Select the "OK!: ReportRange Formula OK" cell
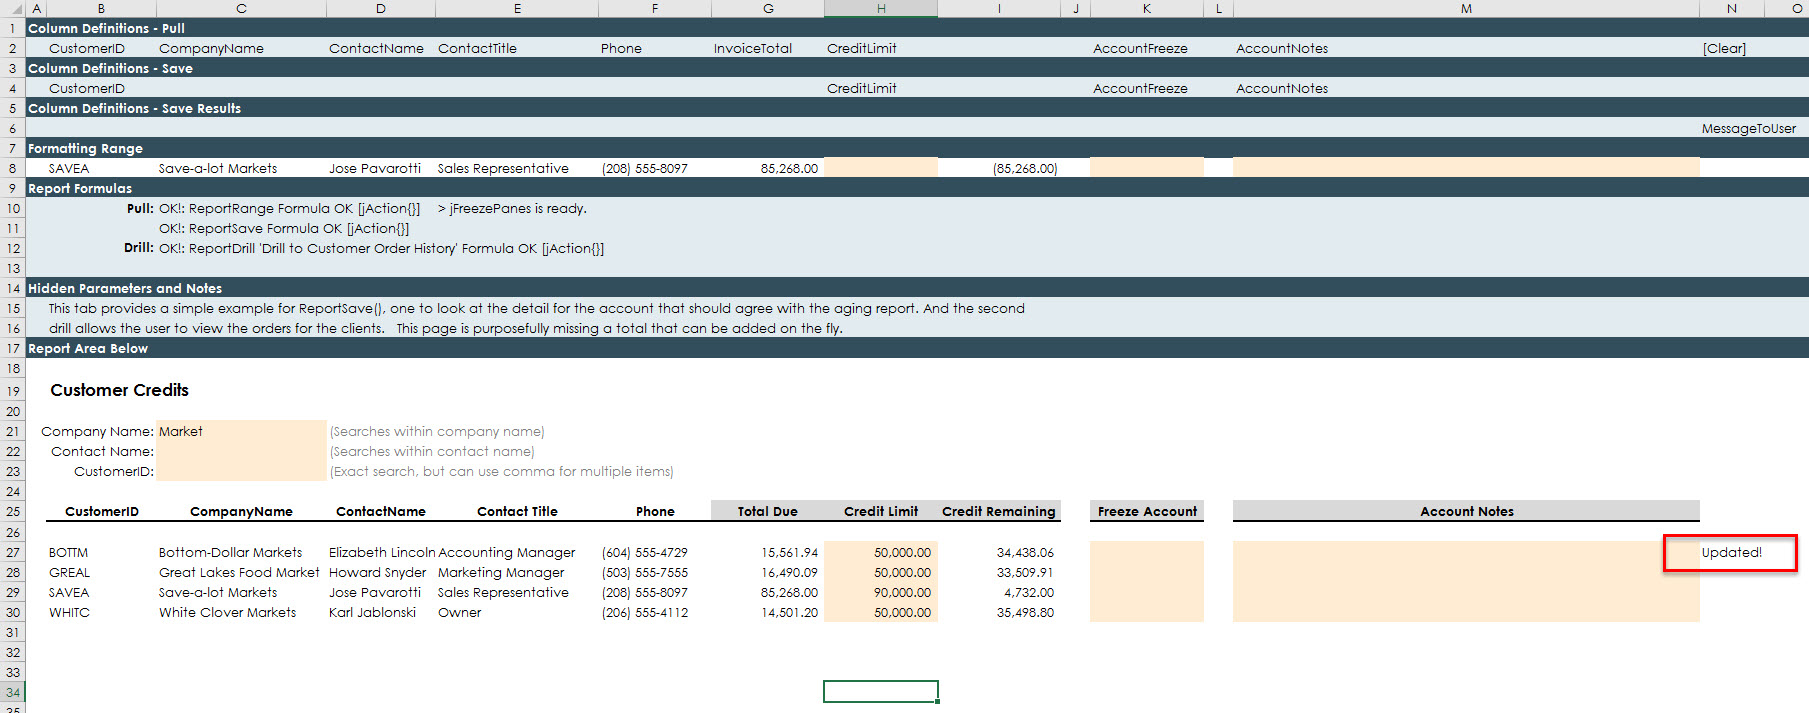The width and height of the screenshot is (1809, 713). click(289, 208)
